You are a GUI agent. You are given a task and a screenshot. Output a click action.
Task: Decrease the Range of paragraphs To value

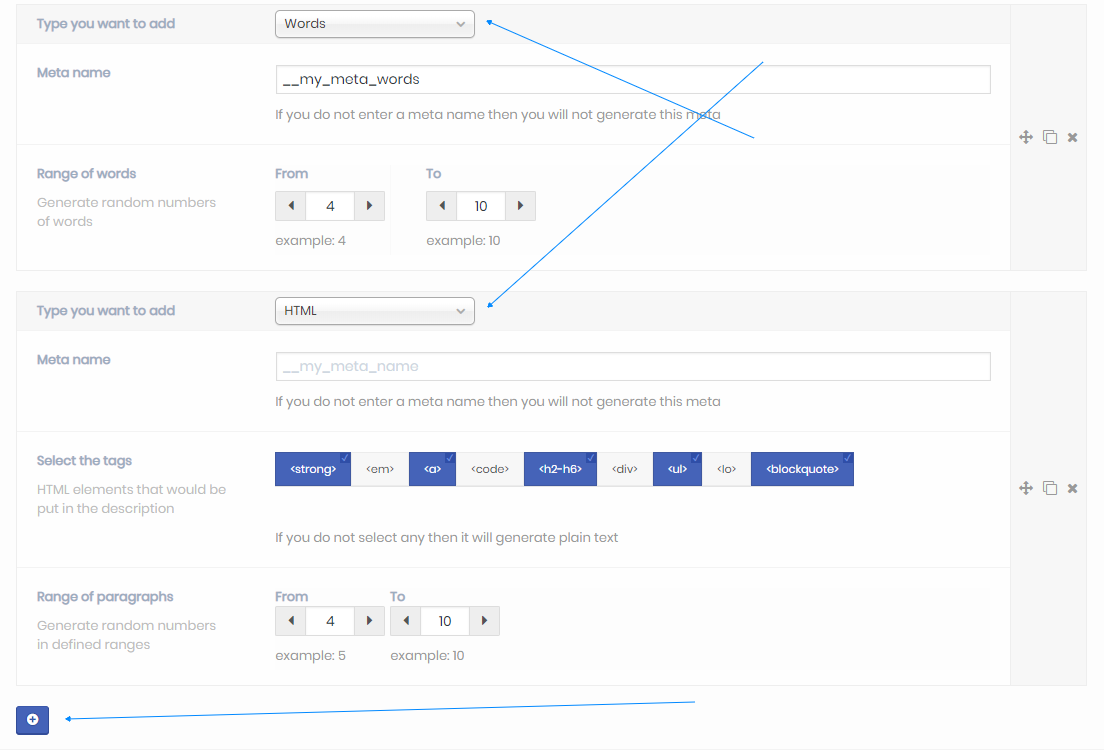coord(406,621)
